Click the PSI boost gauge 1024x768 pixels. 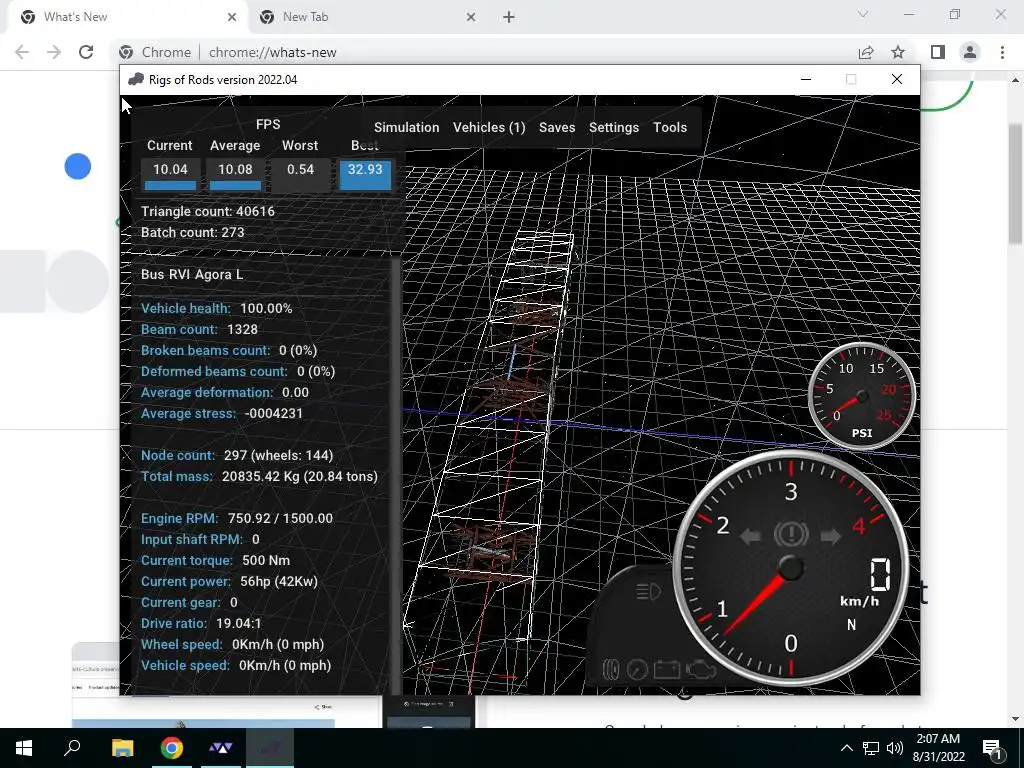(x=861, y=396)
